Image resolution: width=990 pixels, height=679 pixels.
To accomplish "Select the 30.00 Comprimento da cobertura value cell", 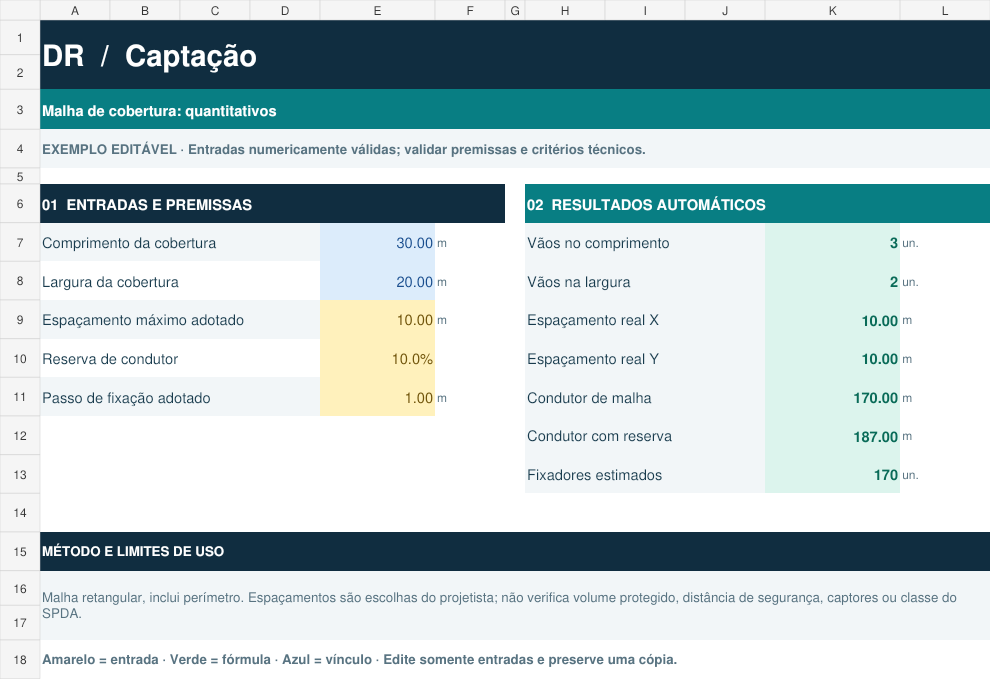I will pos(377,243).
